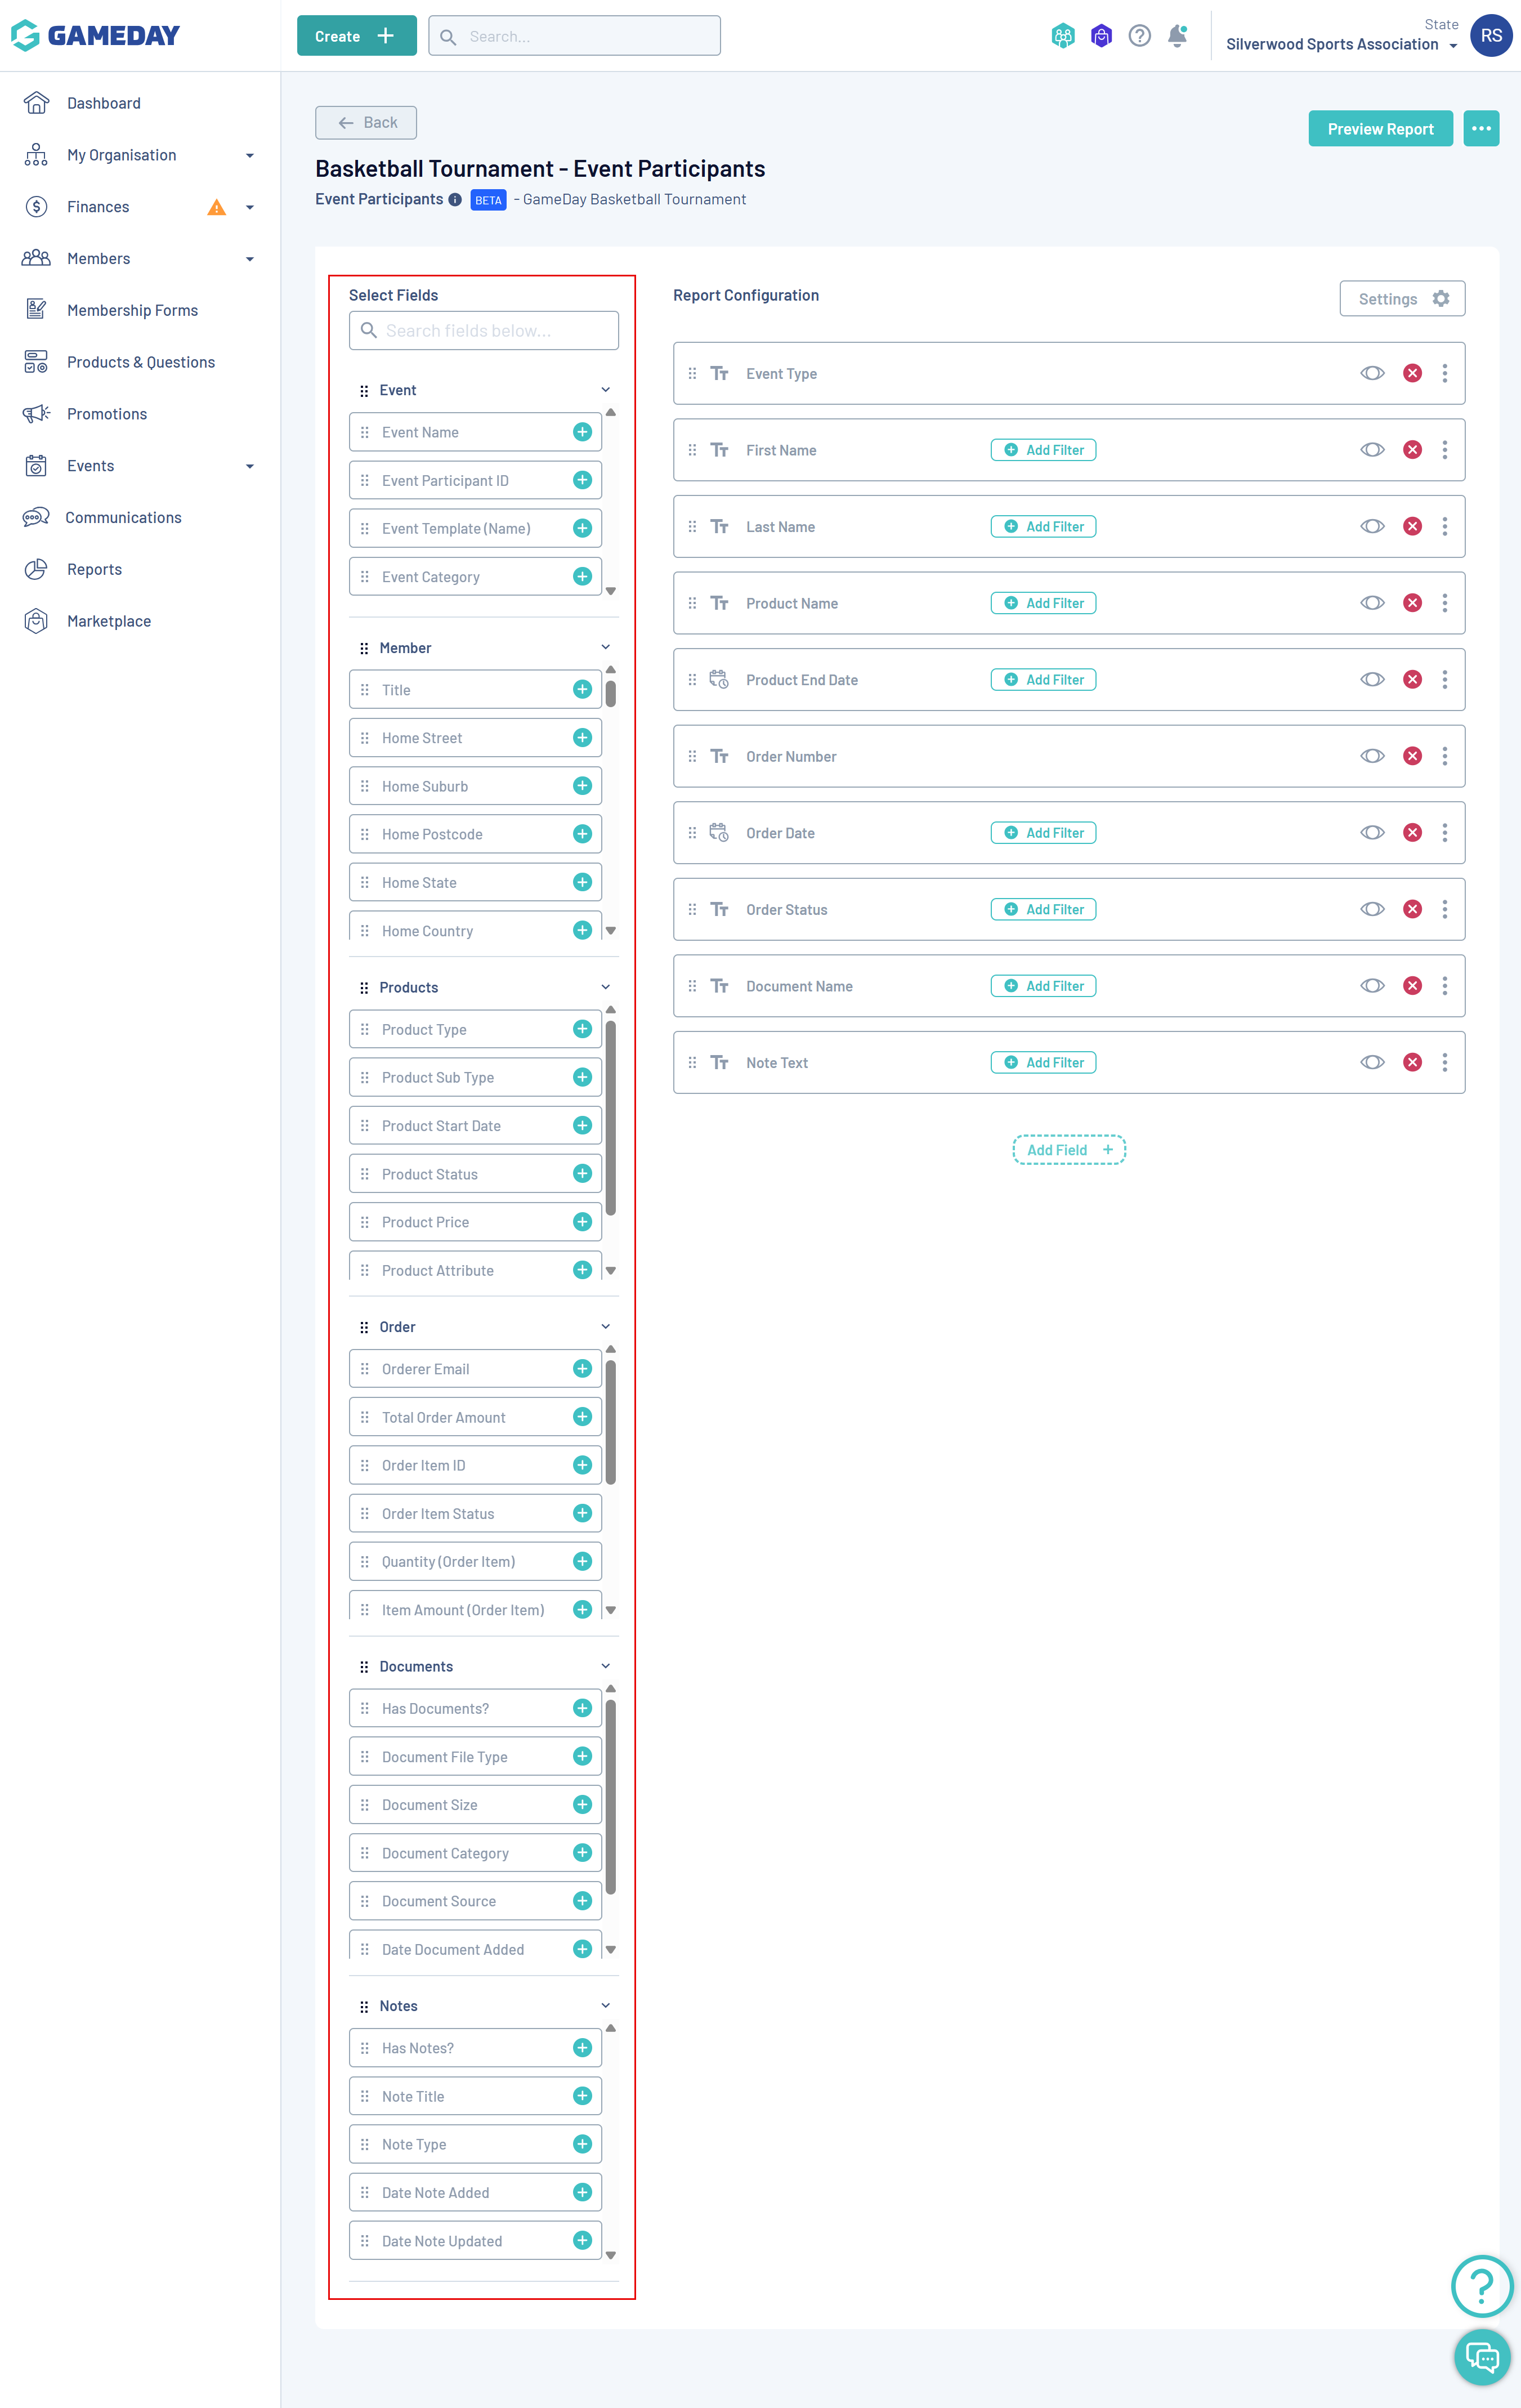Click Add Filter on Last Name row
This screenshot has width=1521, height=2408.
(1043, 527)
